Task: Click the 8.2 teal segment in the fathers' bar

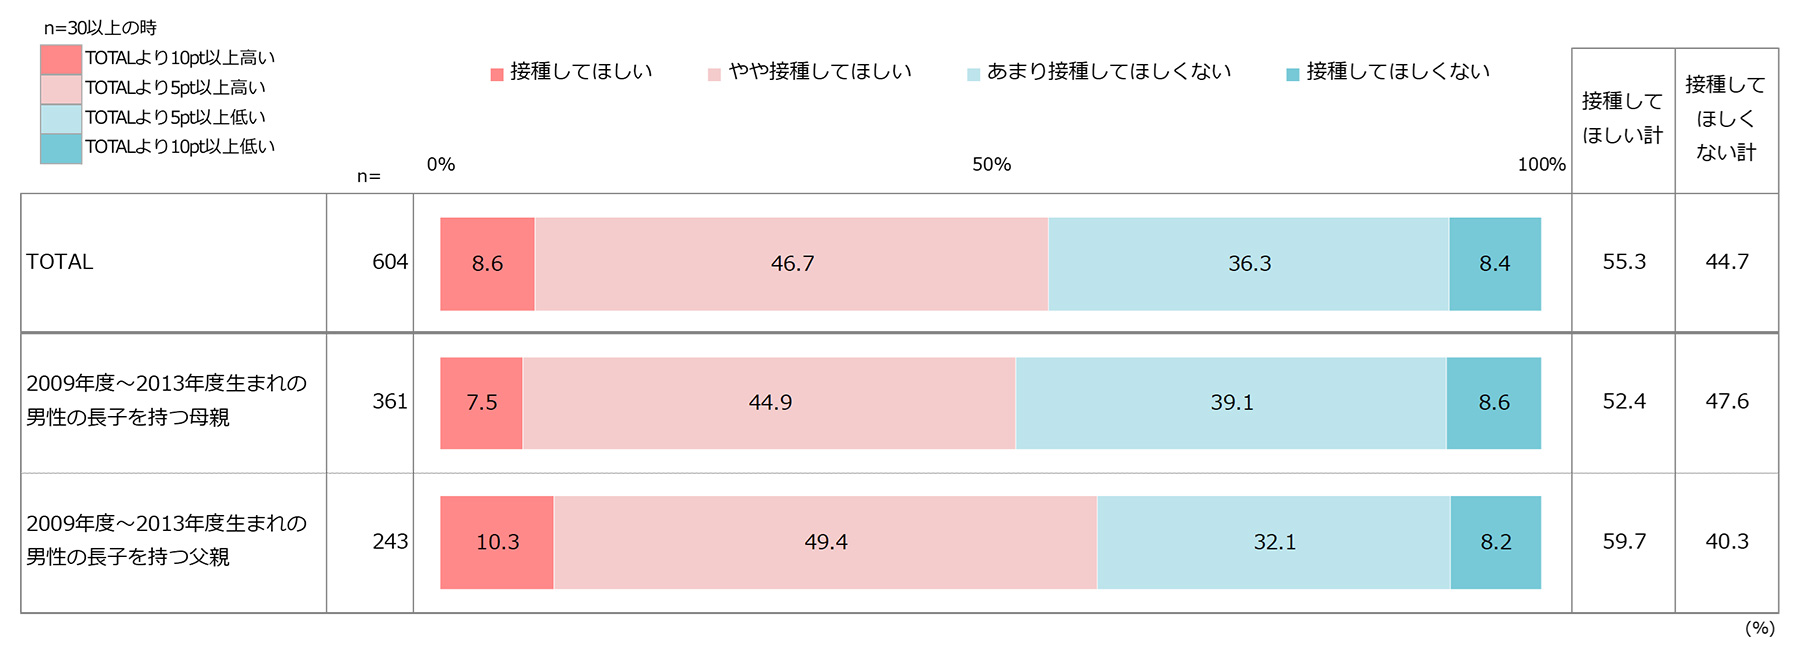Action: (x=1495, y=542)
